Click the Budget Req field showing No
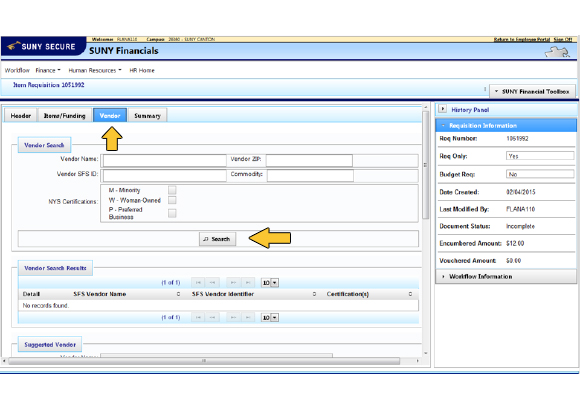This screenshot has height=410, width=580. point(540,174)
